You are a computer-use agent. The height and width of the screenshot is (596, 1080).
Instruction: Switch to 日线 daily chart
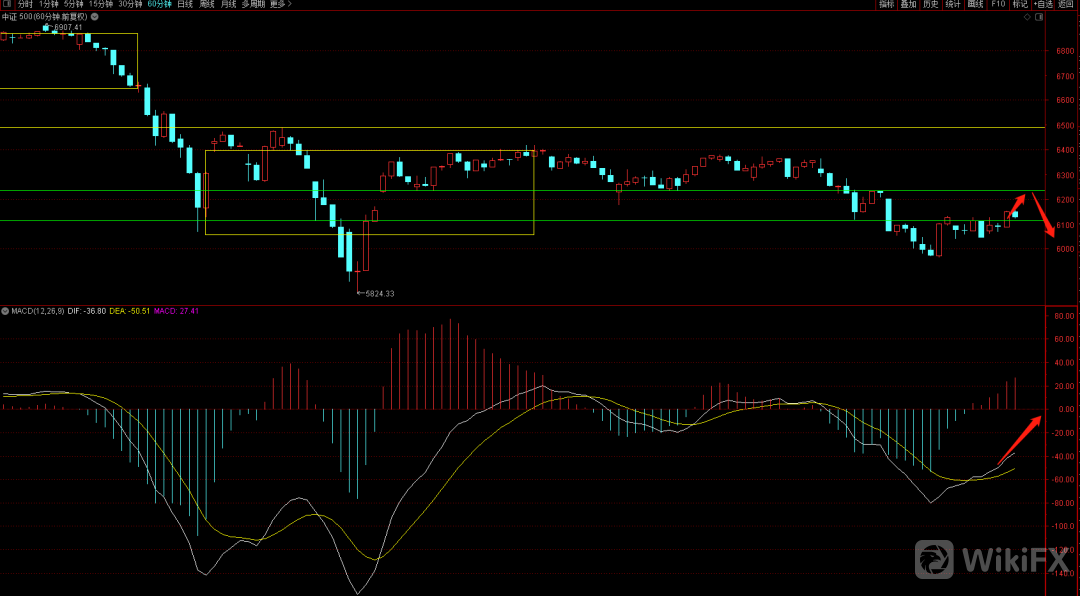185,5
